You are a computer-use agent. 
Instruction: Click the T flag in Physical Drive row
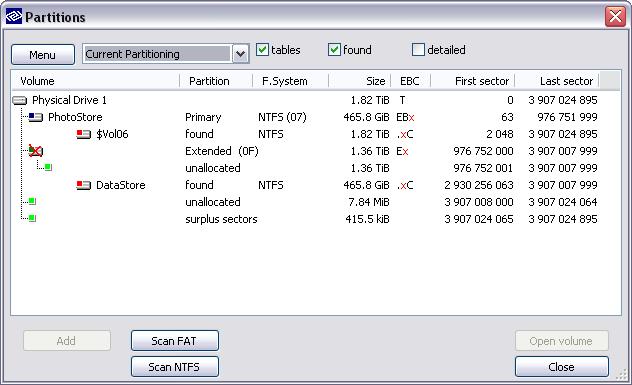402,100
